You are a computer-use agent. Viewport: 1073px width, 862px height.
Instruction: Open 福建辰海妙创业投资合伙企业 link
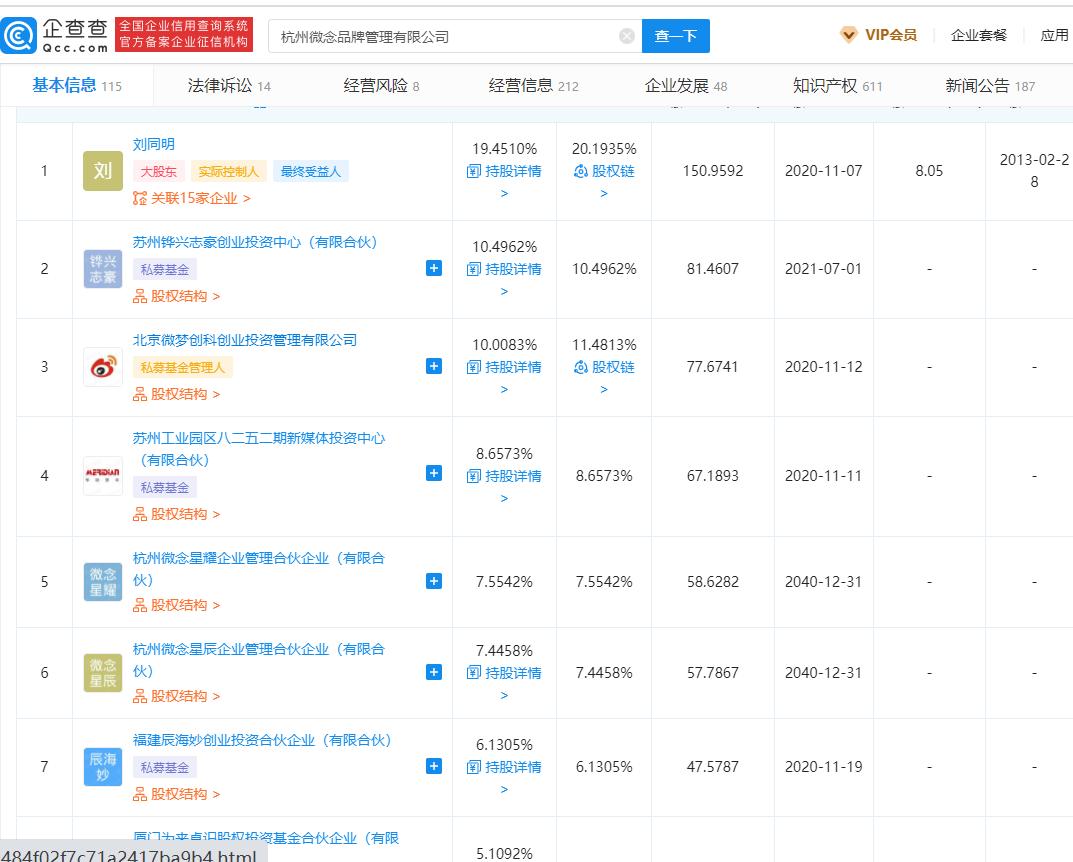(x=262, y=740)
